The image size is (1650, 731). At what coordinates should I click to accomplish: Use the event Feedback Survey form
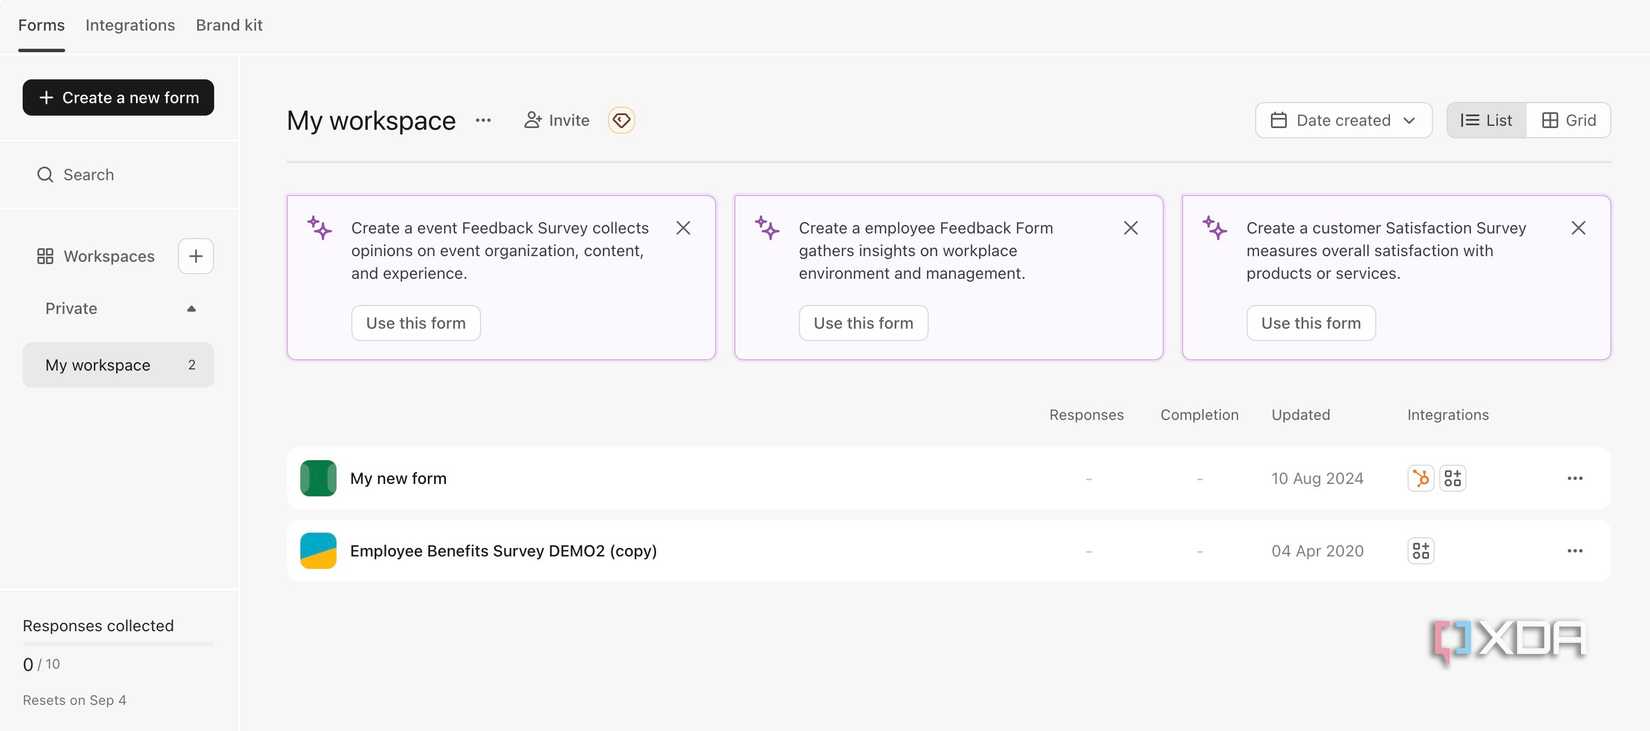(x=416, y=323)
